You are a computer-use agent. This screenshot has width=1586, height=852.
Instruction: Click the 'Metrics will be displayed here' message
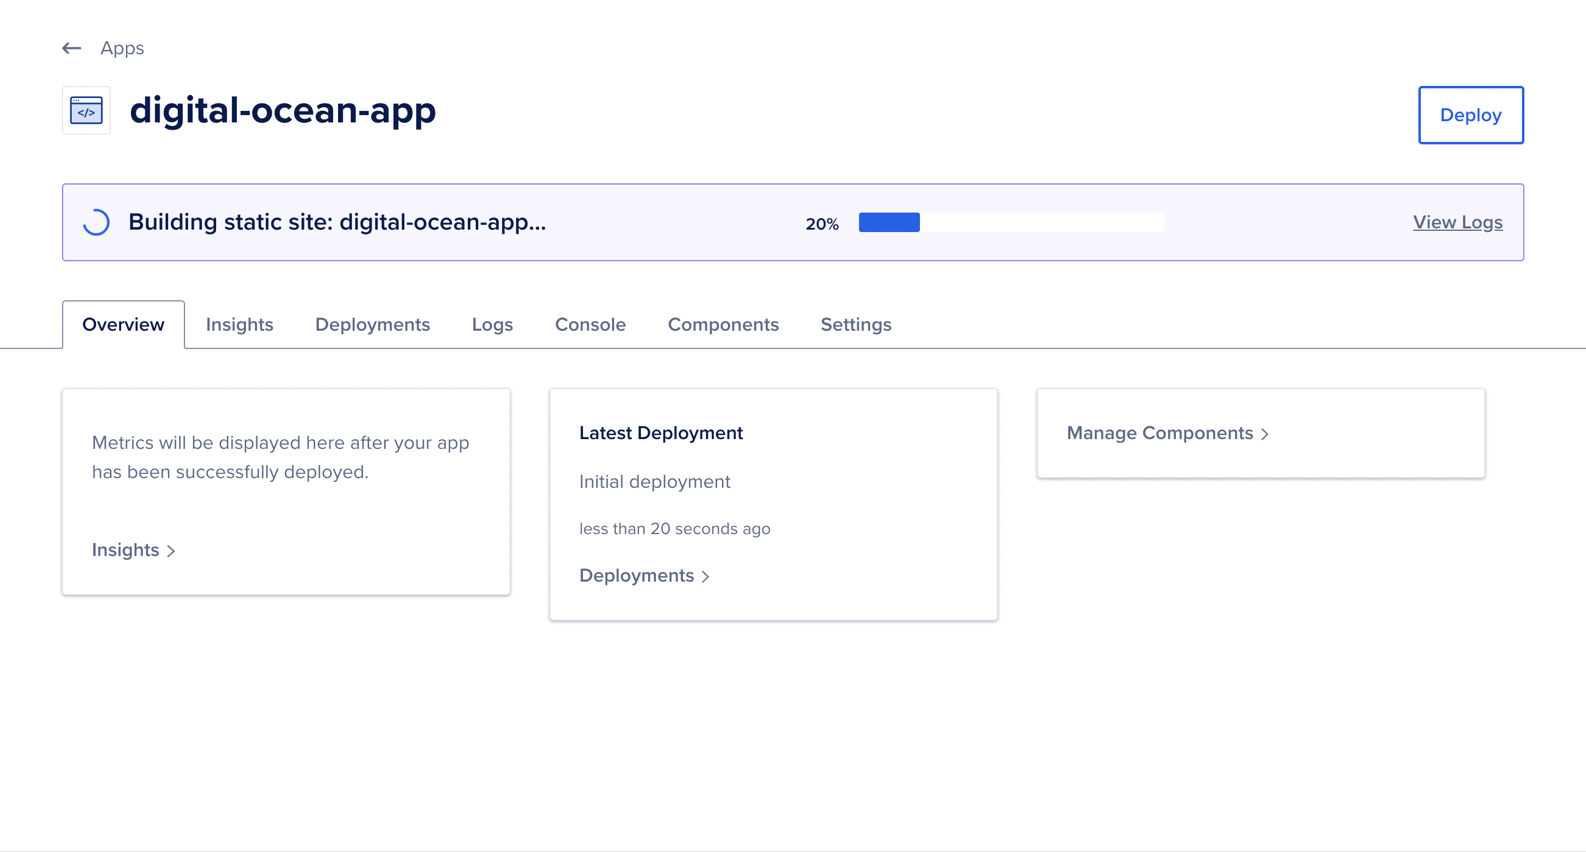281,457
